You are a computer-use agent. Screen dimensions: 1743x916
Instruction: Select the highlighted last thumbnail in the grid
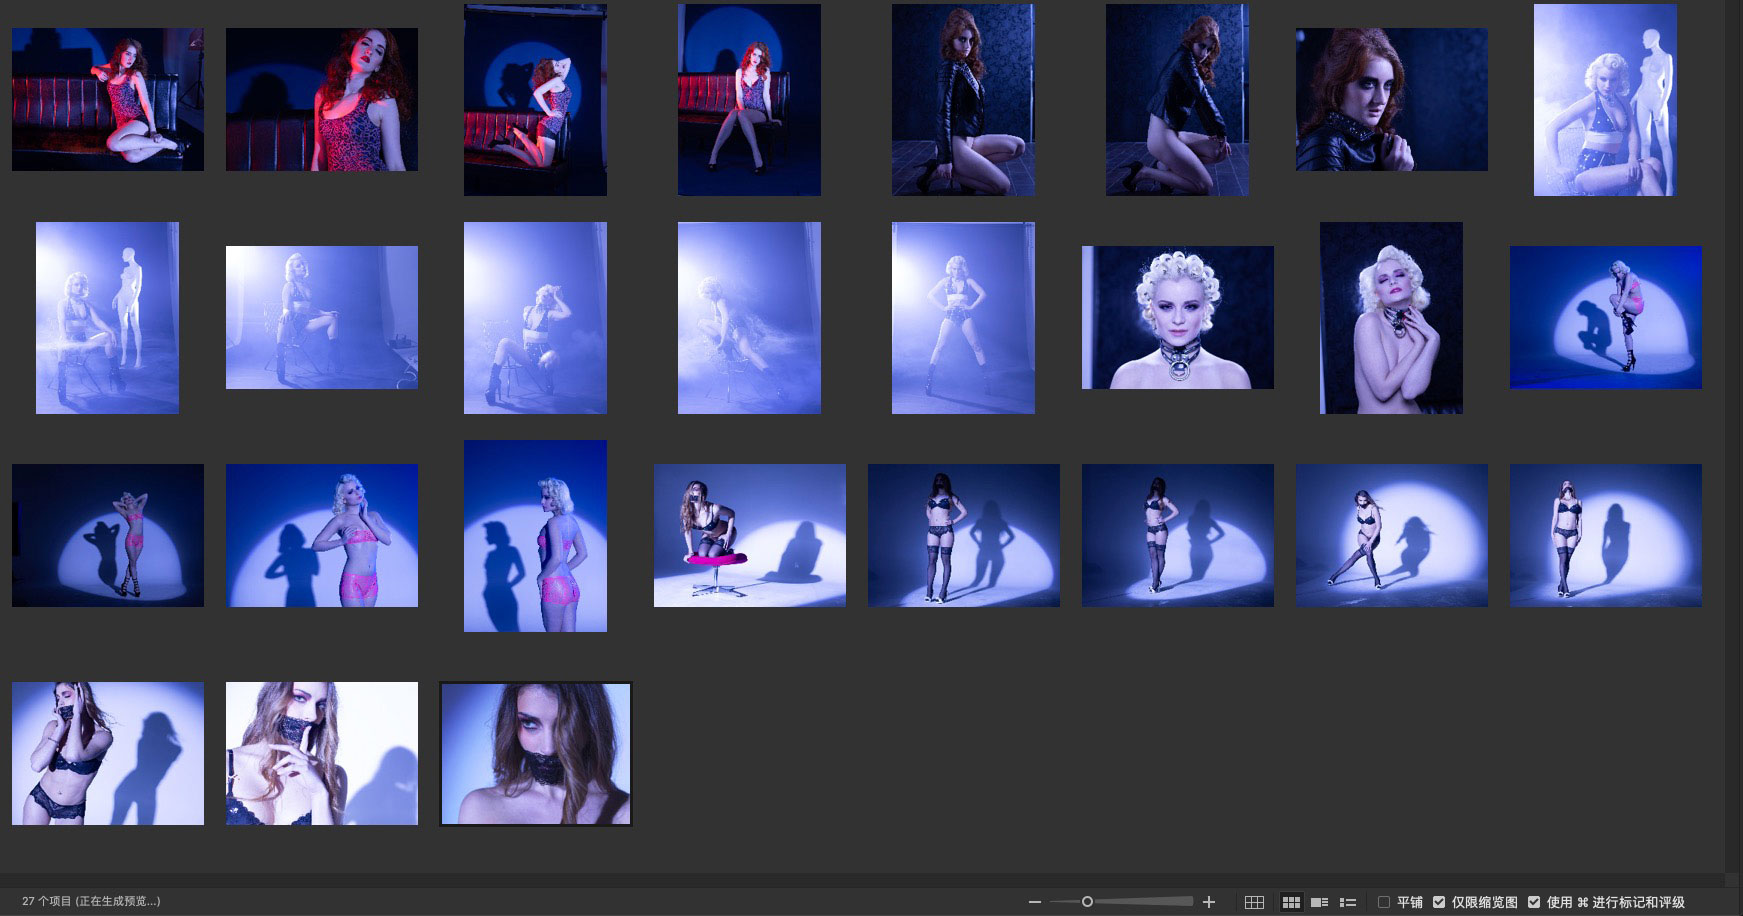click(x=535, y=753)
